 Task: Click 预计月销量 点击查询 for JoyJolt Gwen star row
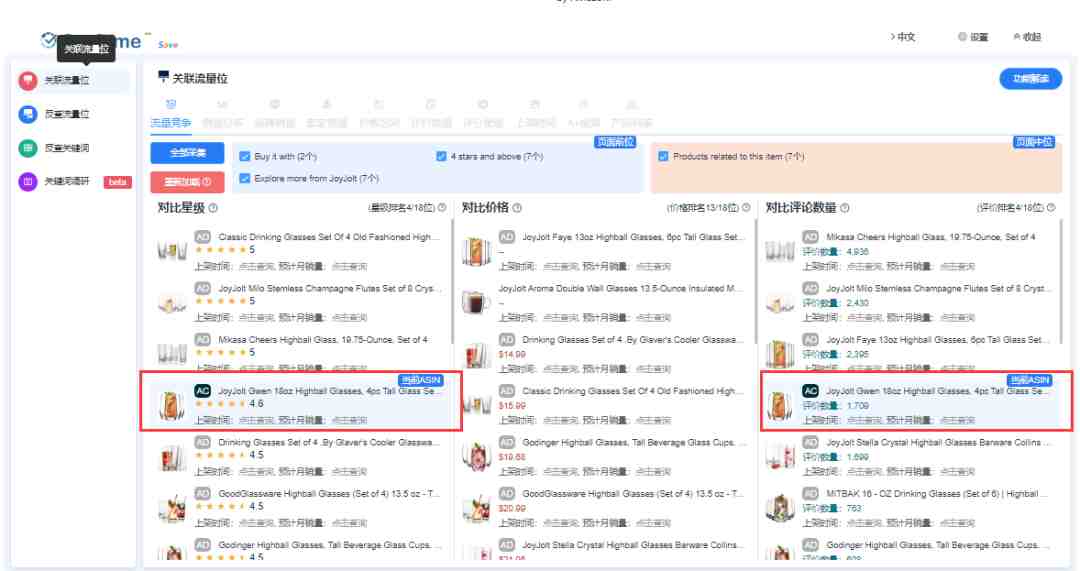(x=349, y=420)
